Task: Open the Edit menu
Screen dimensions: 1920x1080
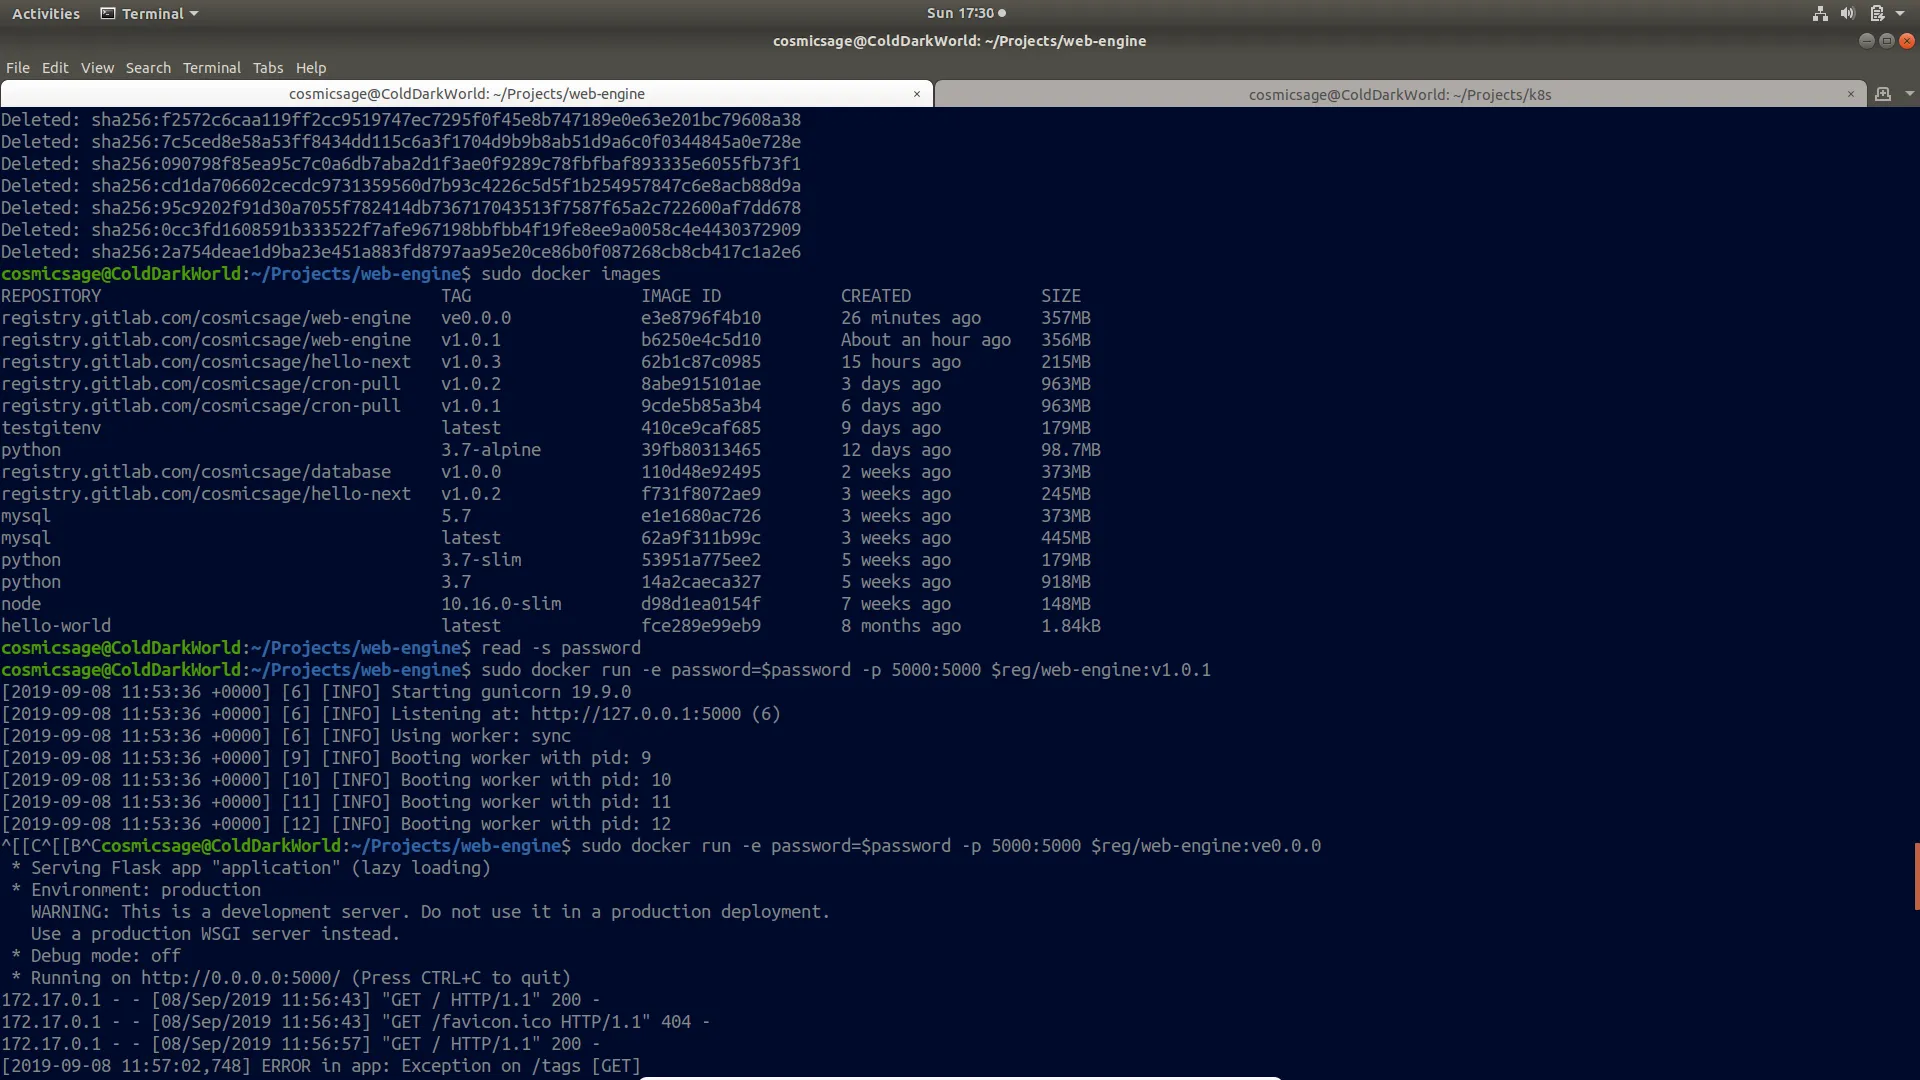Action: 55,68
